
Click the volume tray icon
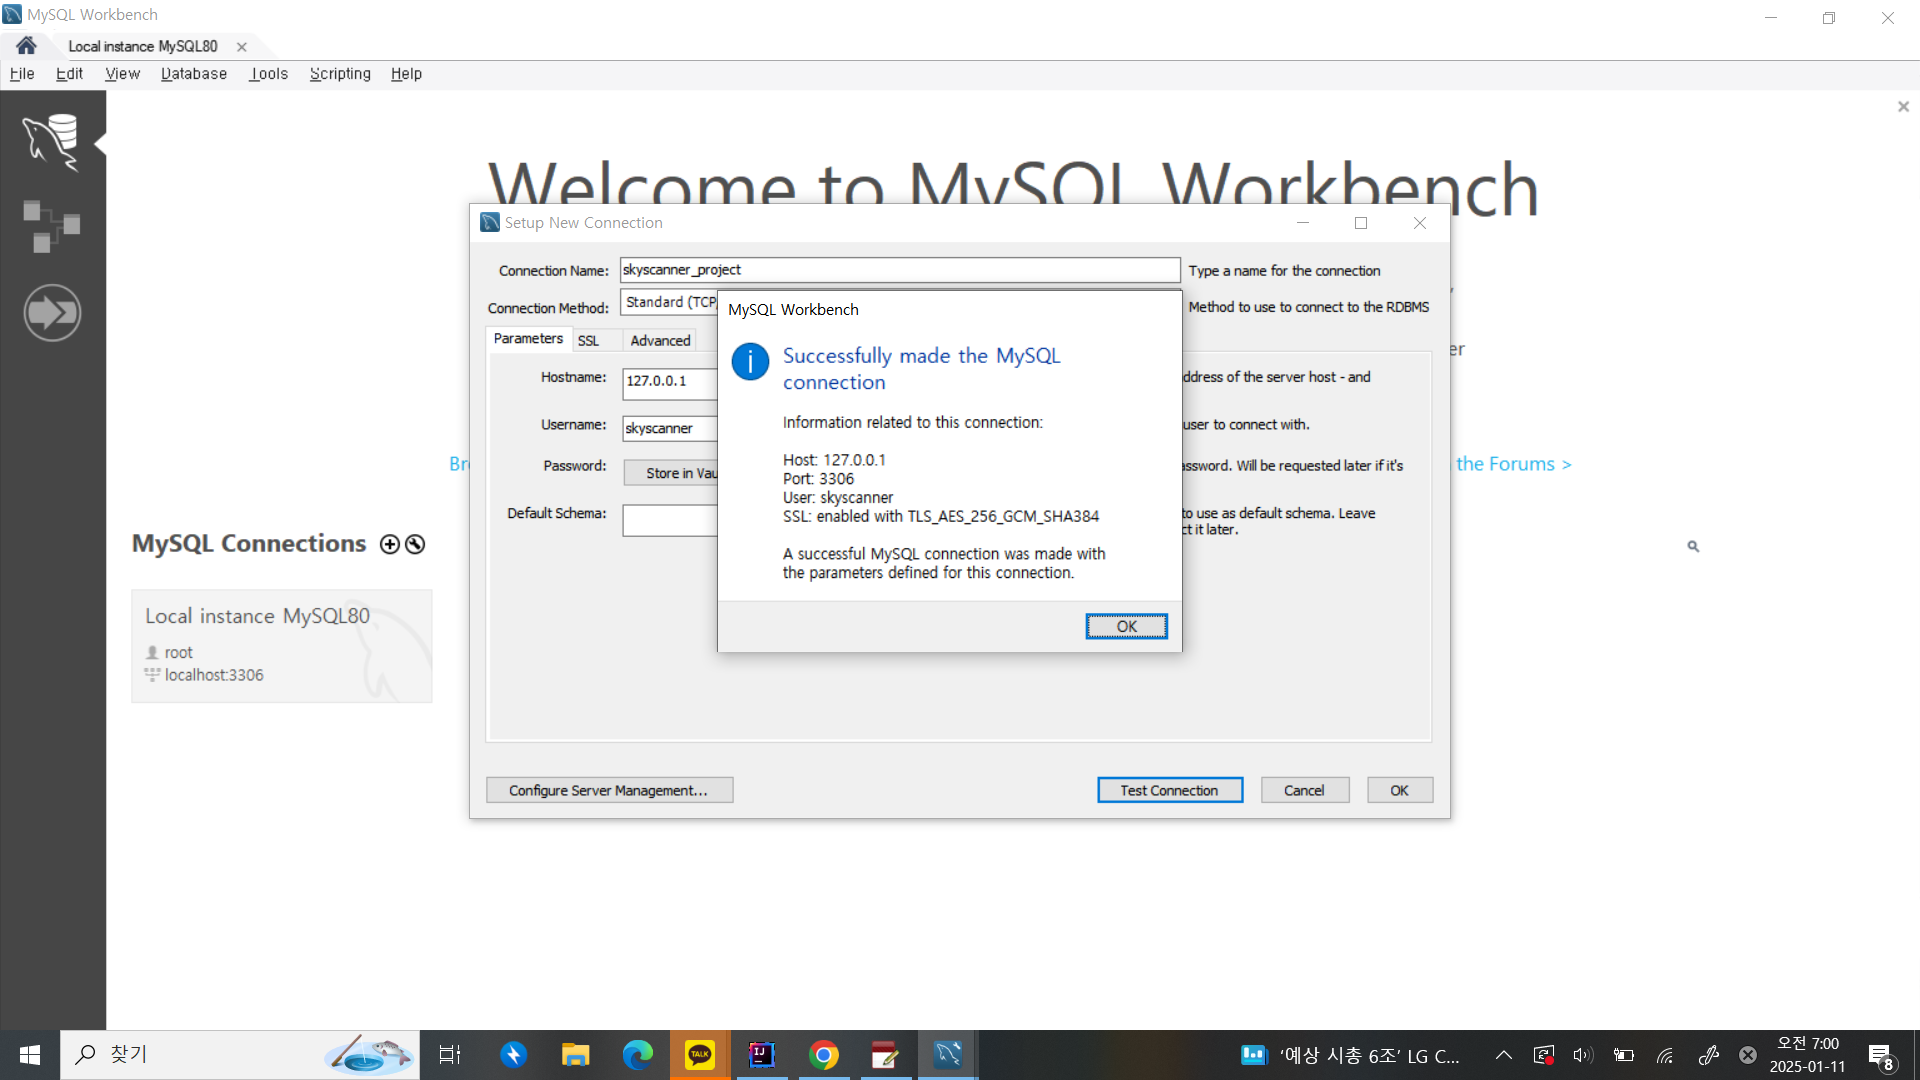click(1583, 1055)
